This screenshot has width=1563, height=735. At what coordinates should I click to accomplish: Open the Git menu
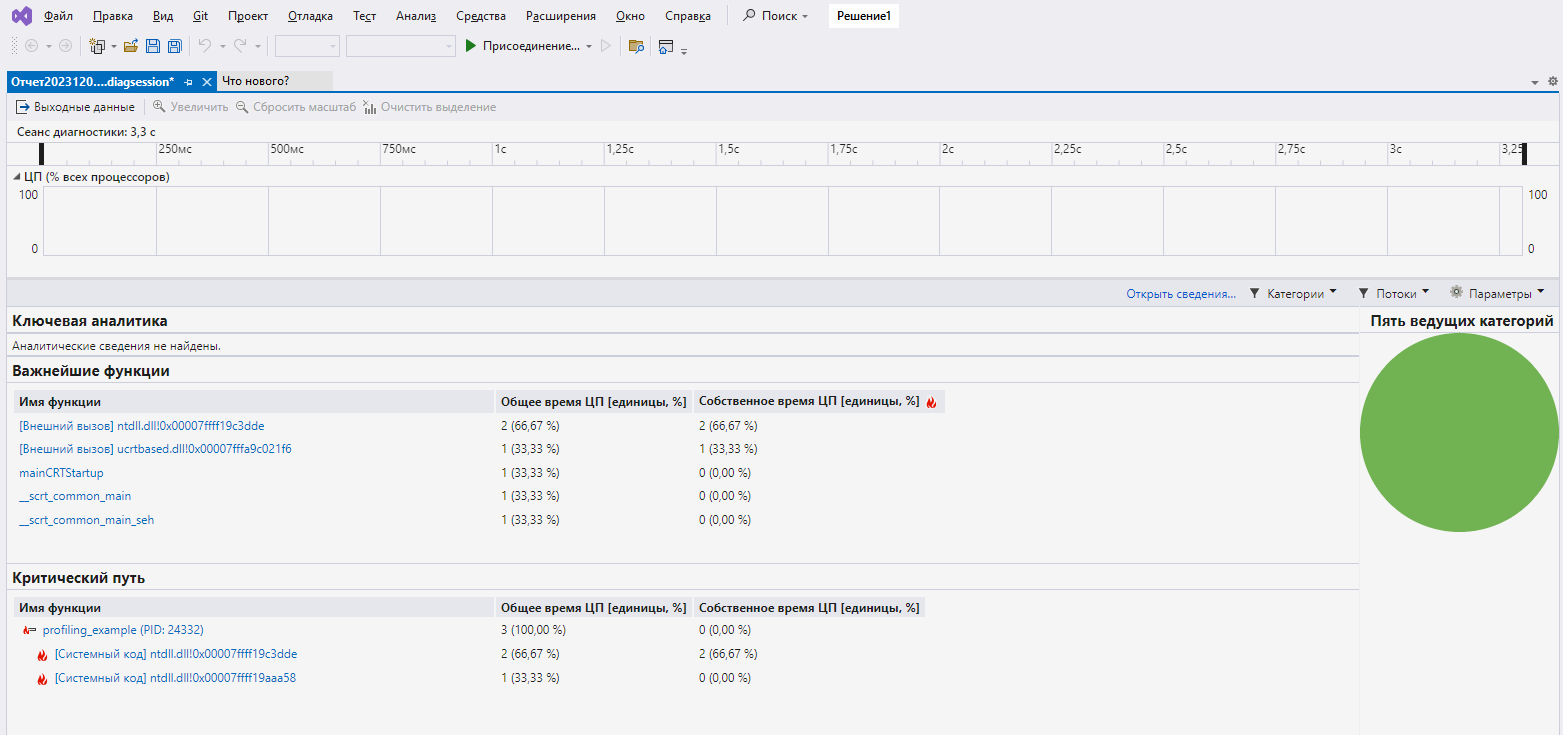(x=200, y=16)
